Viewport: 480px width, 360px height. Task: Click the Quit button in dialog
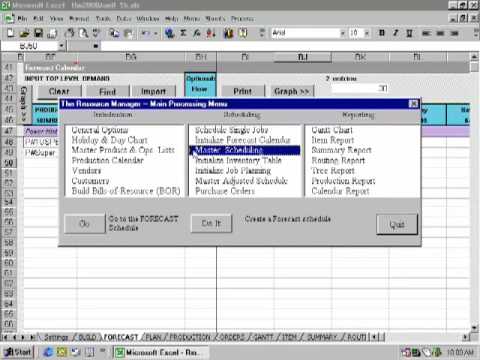coord(397,224)
